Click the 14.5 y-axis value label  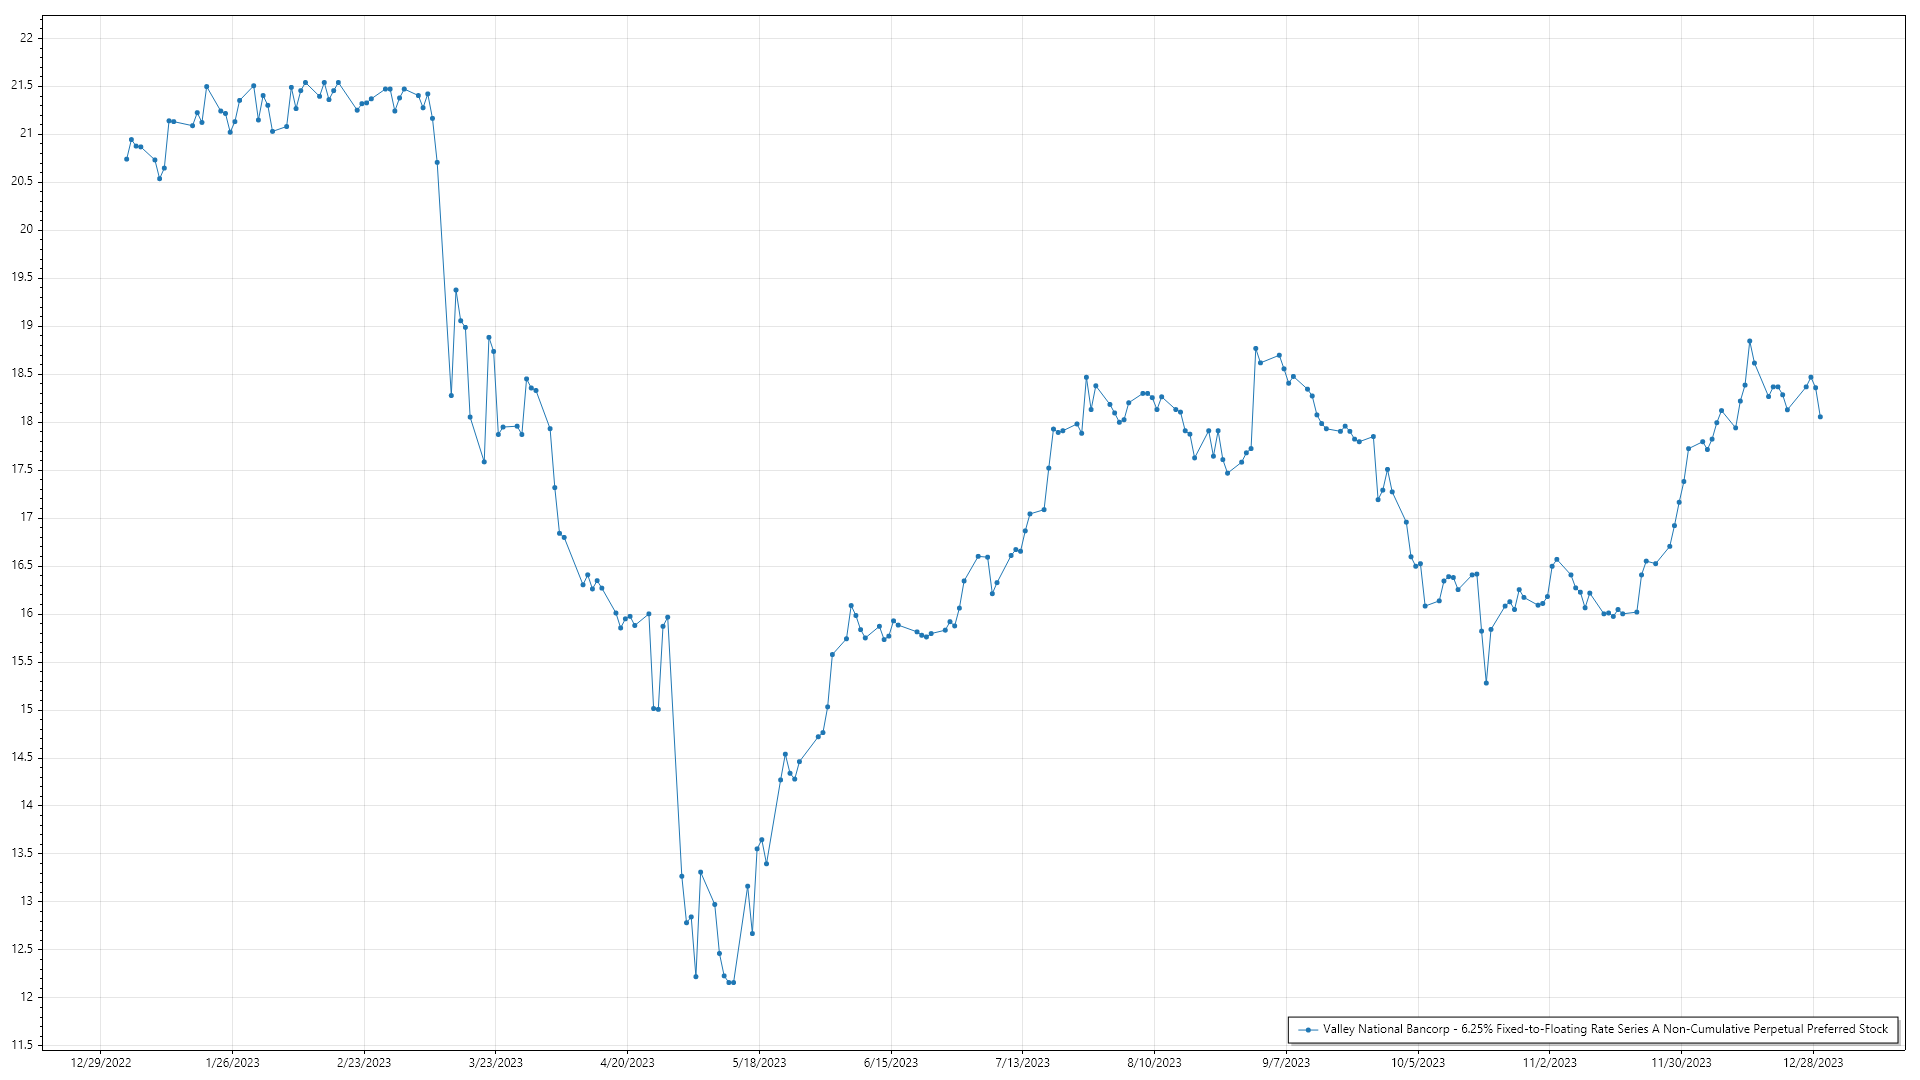(x=22, y=757)
